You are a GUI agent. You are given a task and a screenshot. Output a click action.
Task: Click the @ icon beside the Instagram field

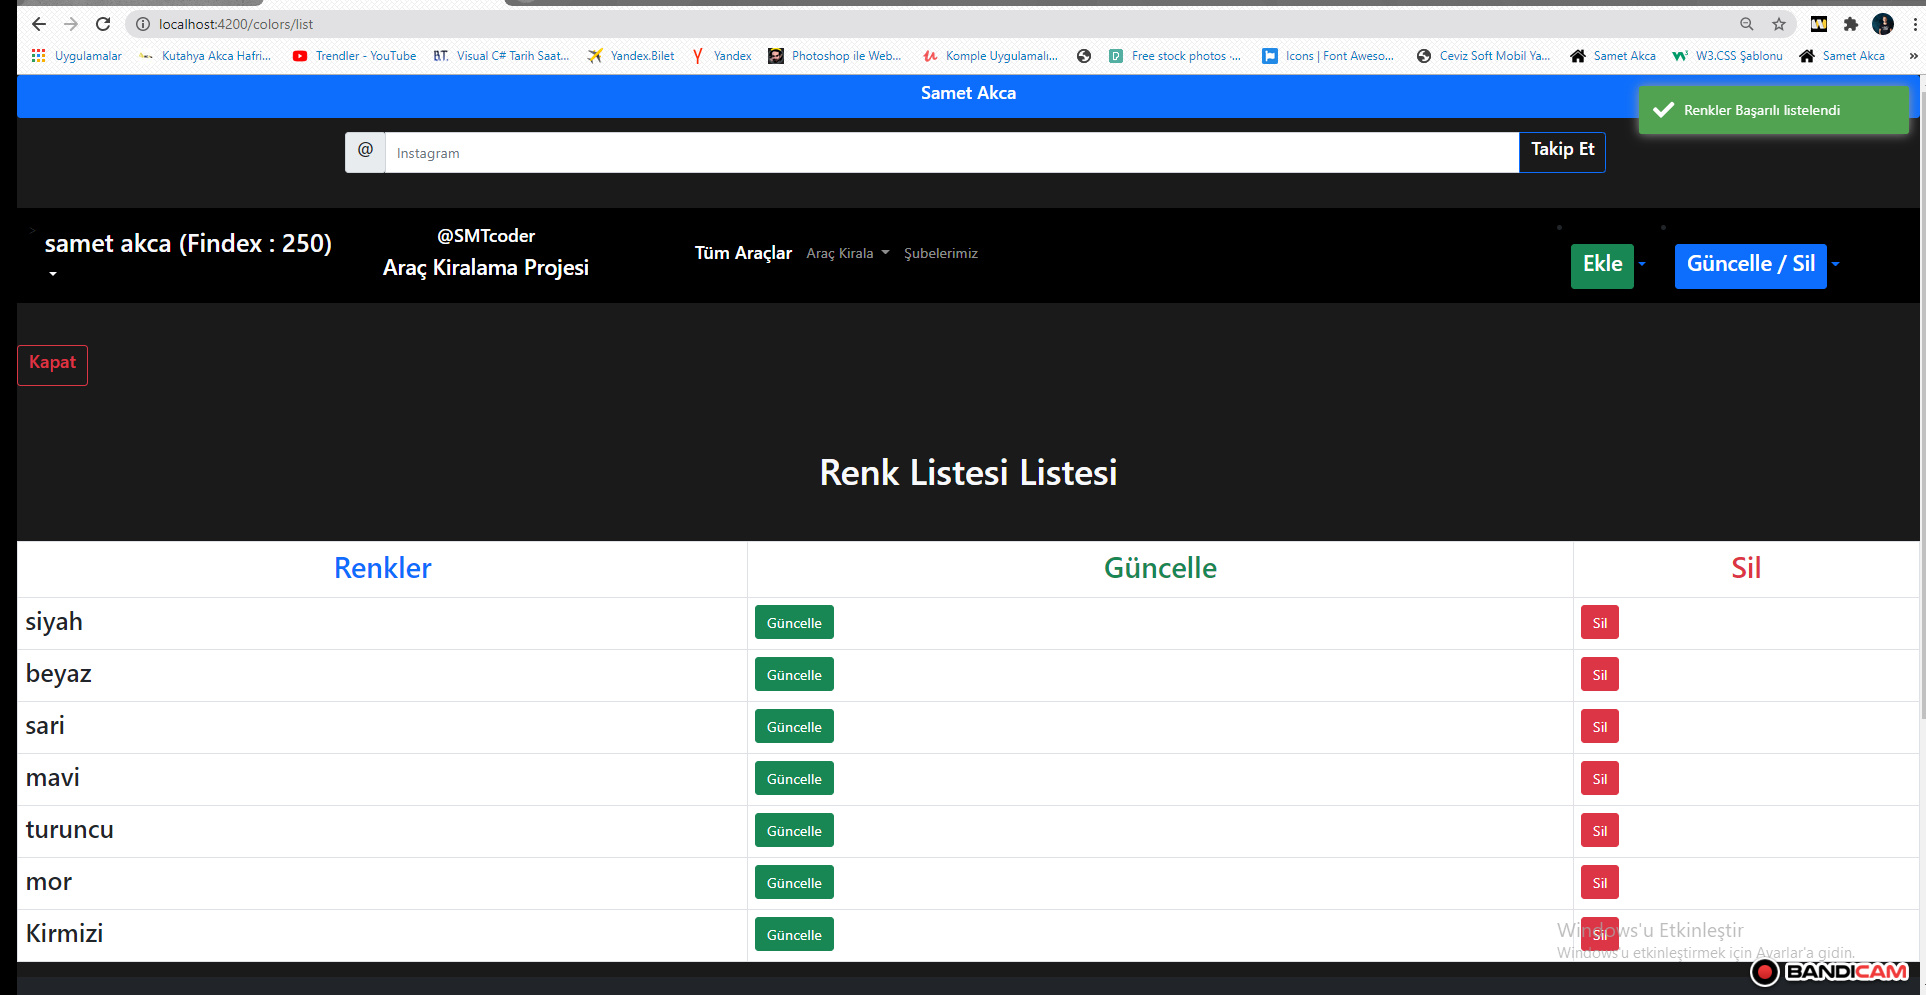365,151
